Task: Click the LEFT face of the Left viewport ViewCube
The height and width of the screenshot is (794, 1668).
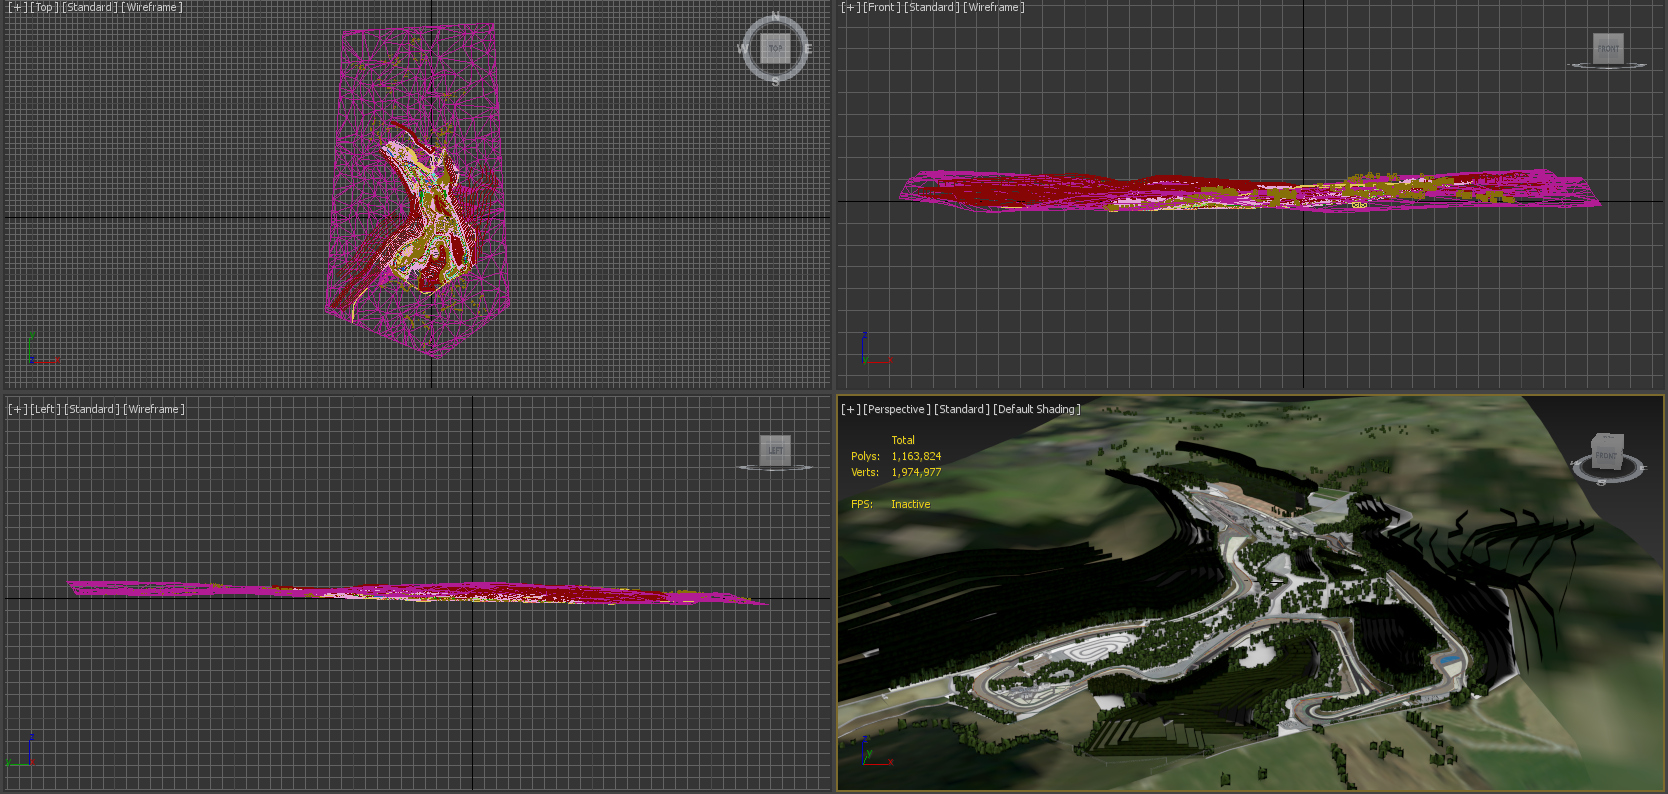Action: [775, 450]
